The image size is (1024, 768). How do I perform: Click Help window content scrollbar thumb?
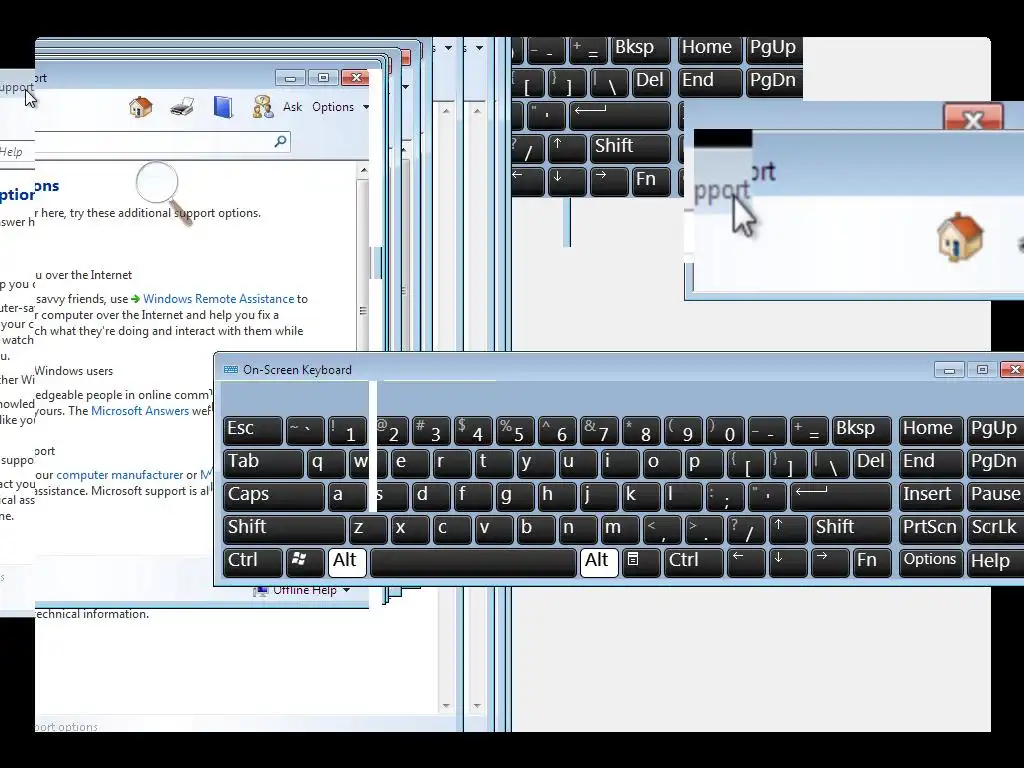pyautogui.click(x=363, y=311)
